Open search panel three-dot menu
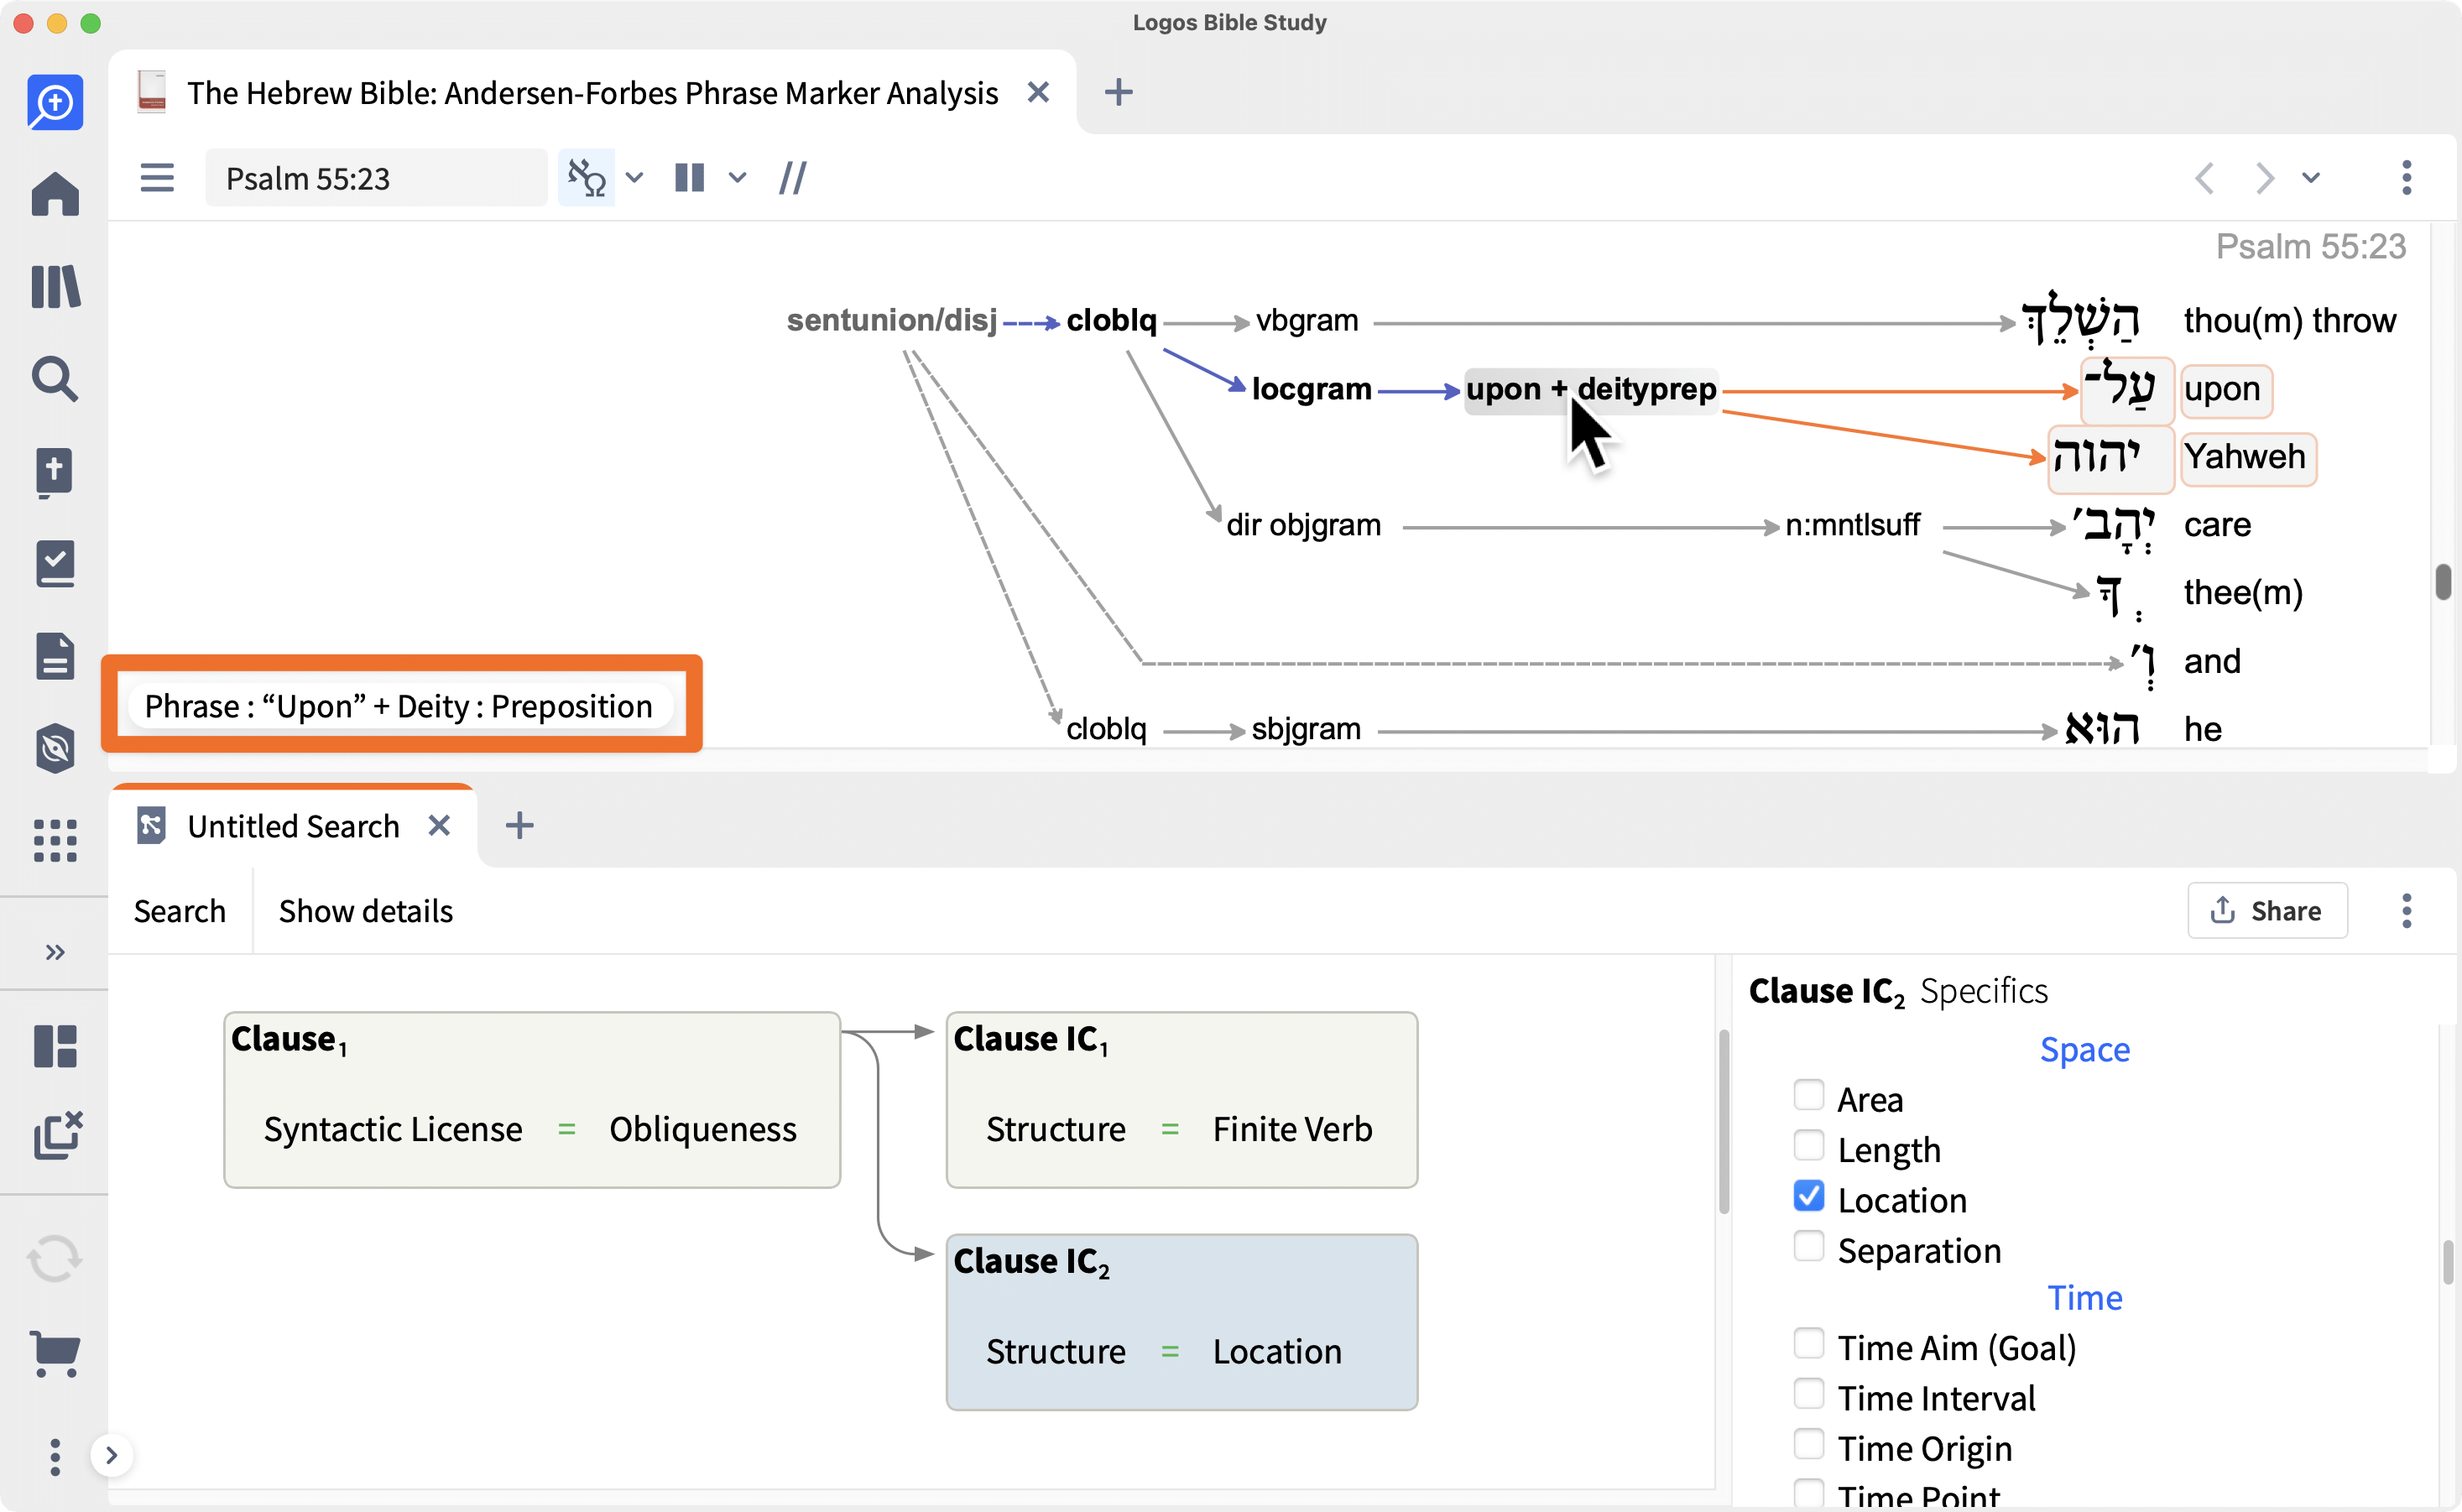This screenshot has height=1512, width=2462. pyautogui.click(x=2406, y=910)
